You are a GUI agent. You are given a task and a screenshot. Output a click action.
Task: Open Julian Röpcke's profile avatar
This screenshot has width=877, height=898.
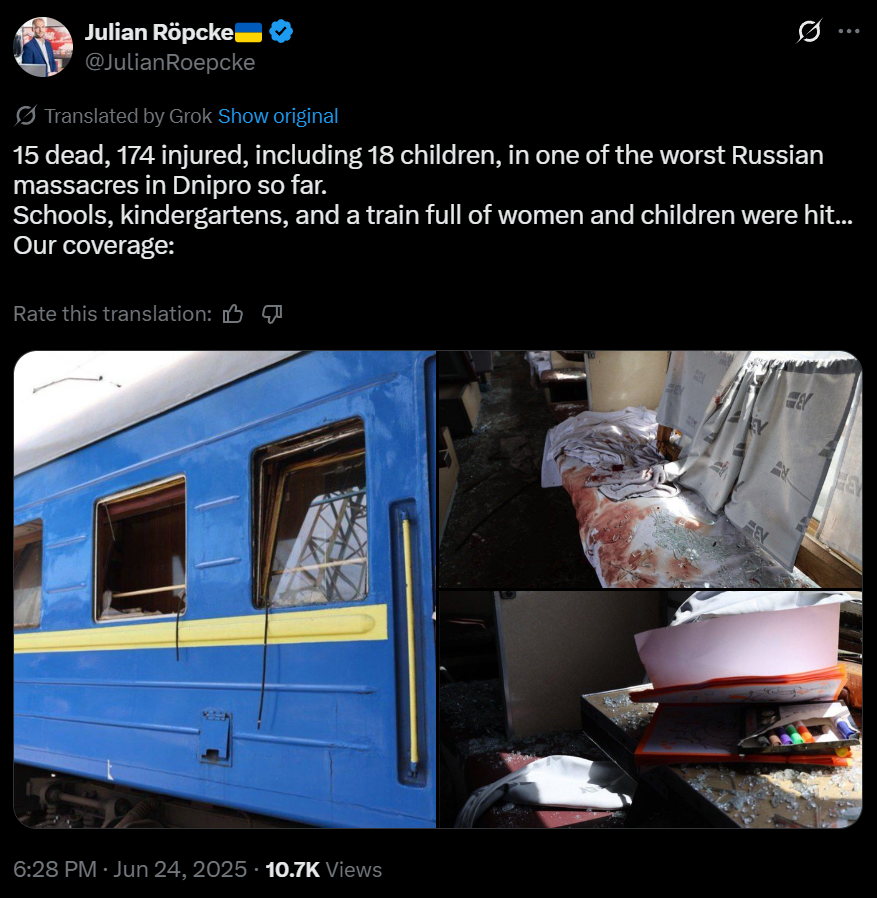(x=43, y=47)
